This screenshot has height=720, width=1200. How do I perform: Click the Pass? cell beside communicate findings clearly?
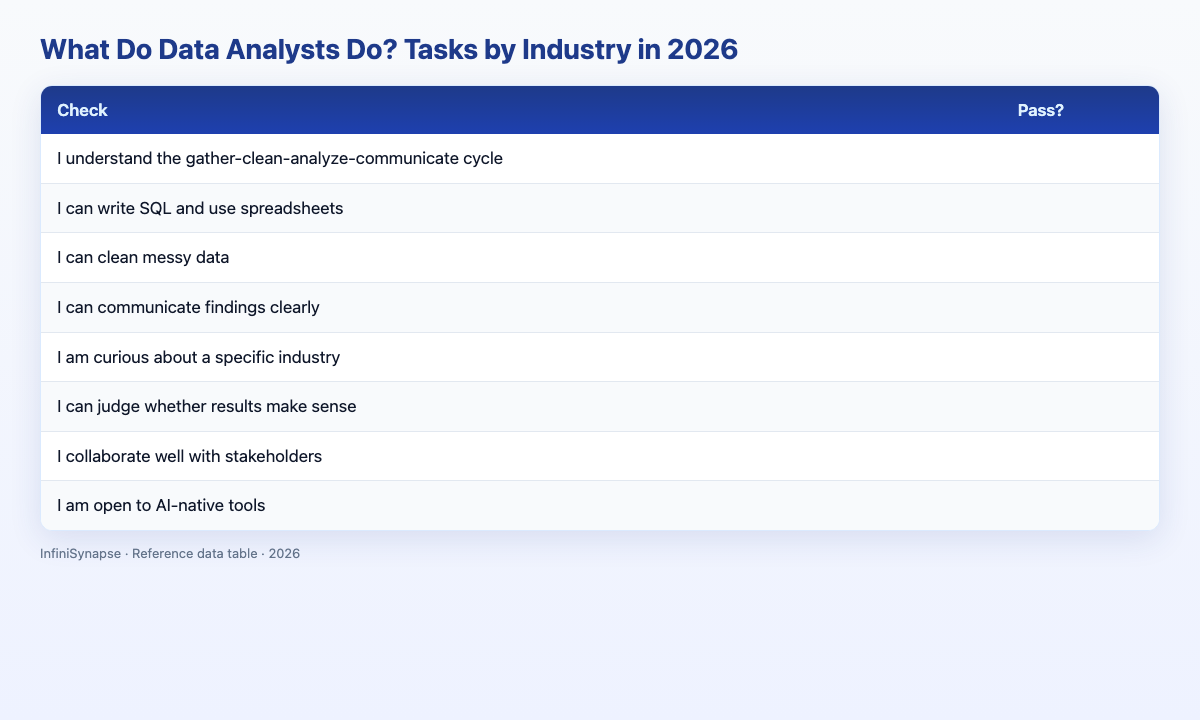click(x=1080, y=308)
